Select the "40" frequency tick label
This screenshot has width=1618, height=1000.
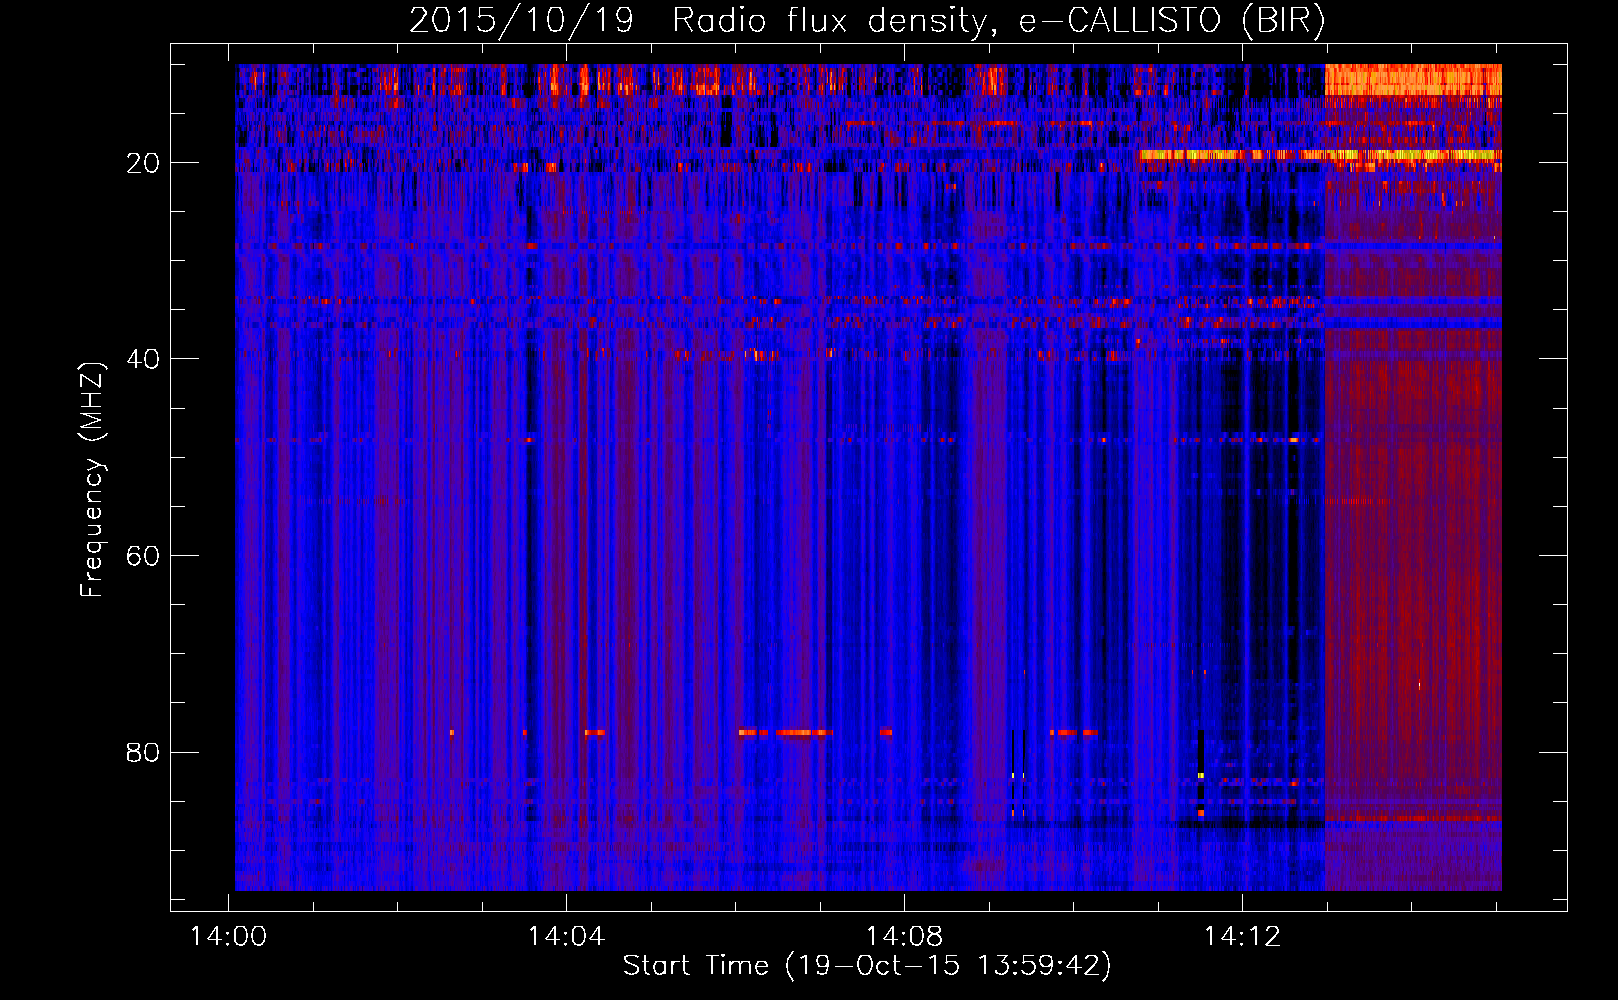tap(144, 359)
